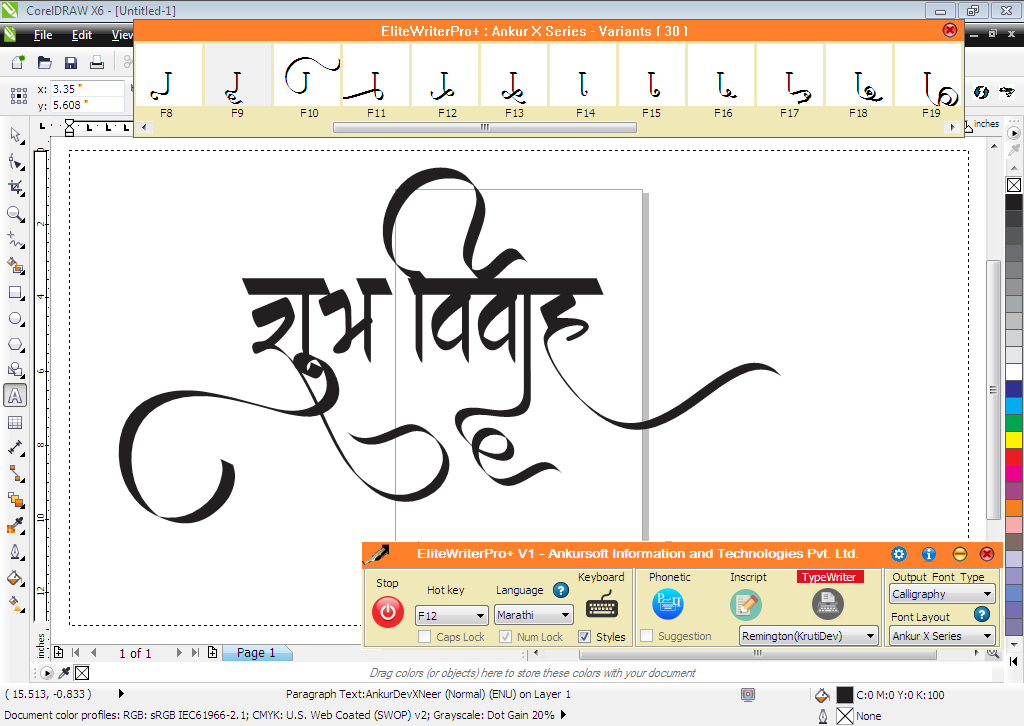Switch to the Page 1 tab
Image resolution: width=1024 pixels, height=726 pixels.
point(257,652)
